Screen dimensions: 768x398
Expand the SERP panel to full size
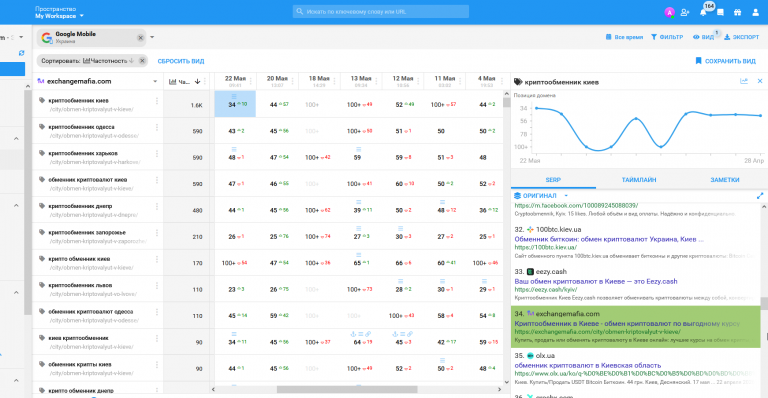[x=760, y=196]
